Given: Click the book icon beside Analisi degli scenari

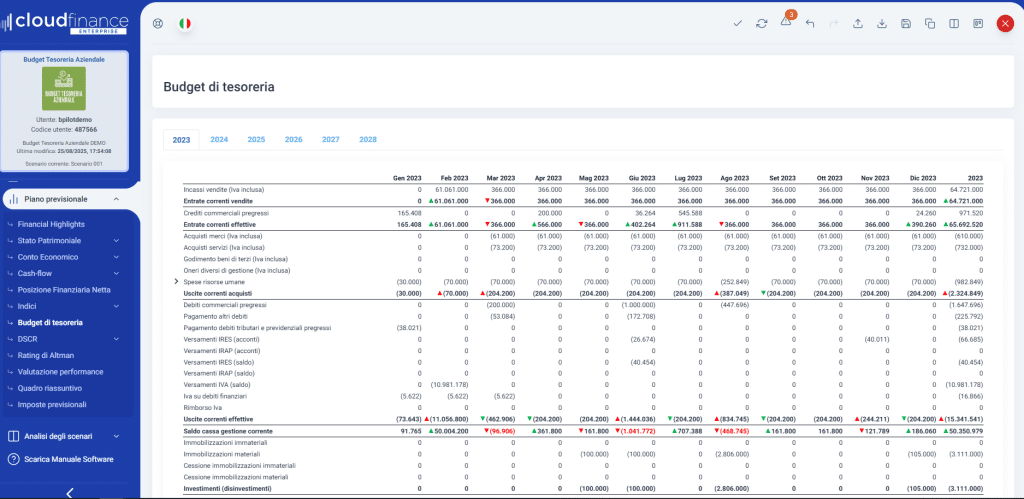Looking at the screenshot, I should coord(13,436).
